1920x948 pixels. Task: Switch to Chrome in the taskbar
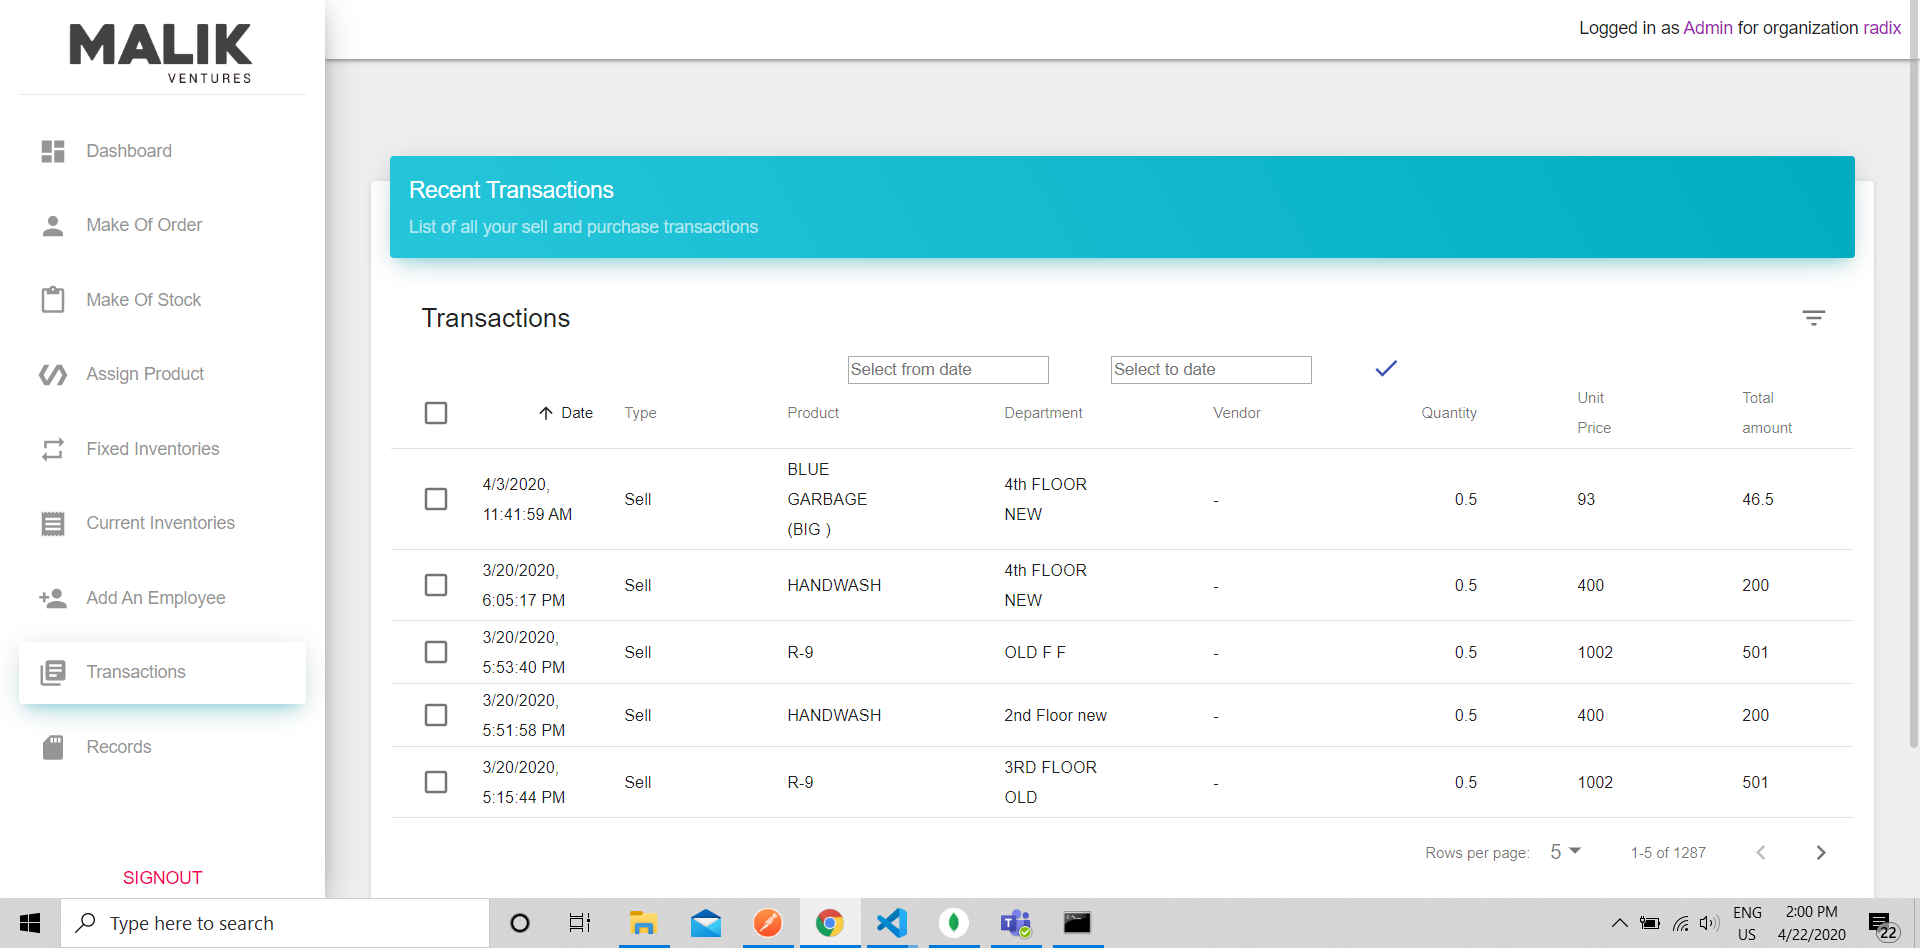(829, 923)
